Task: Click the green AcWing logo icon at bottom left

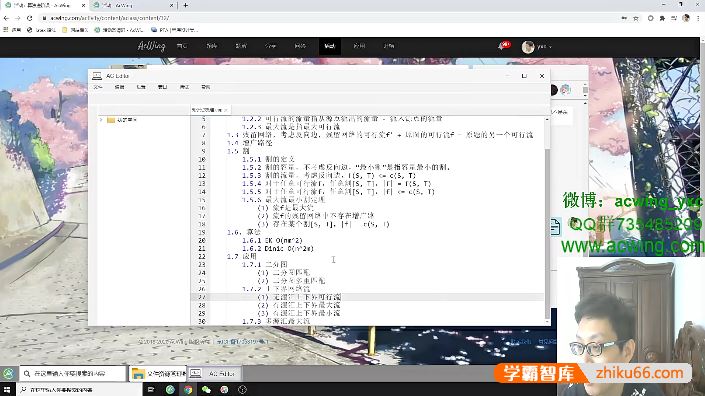Action: (9, 374)
